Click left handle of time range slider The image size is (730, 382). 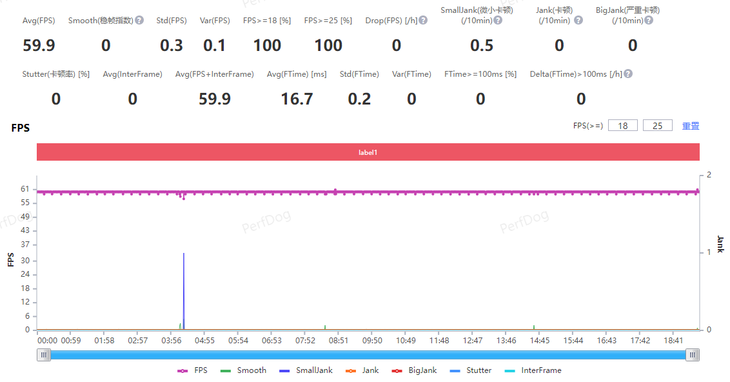[43, 355]
